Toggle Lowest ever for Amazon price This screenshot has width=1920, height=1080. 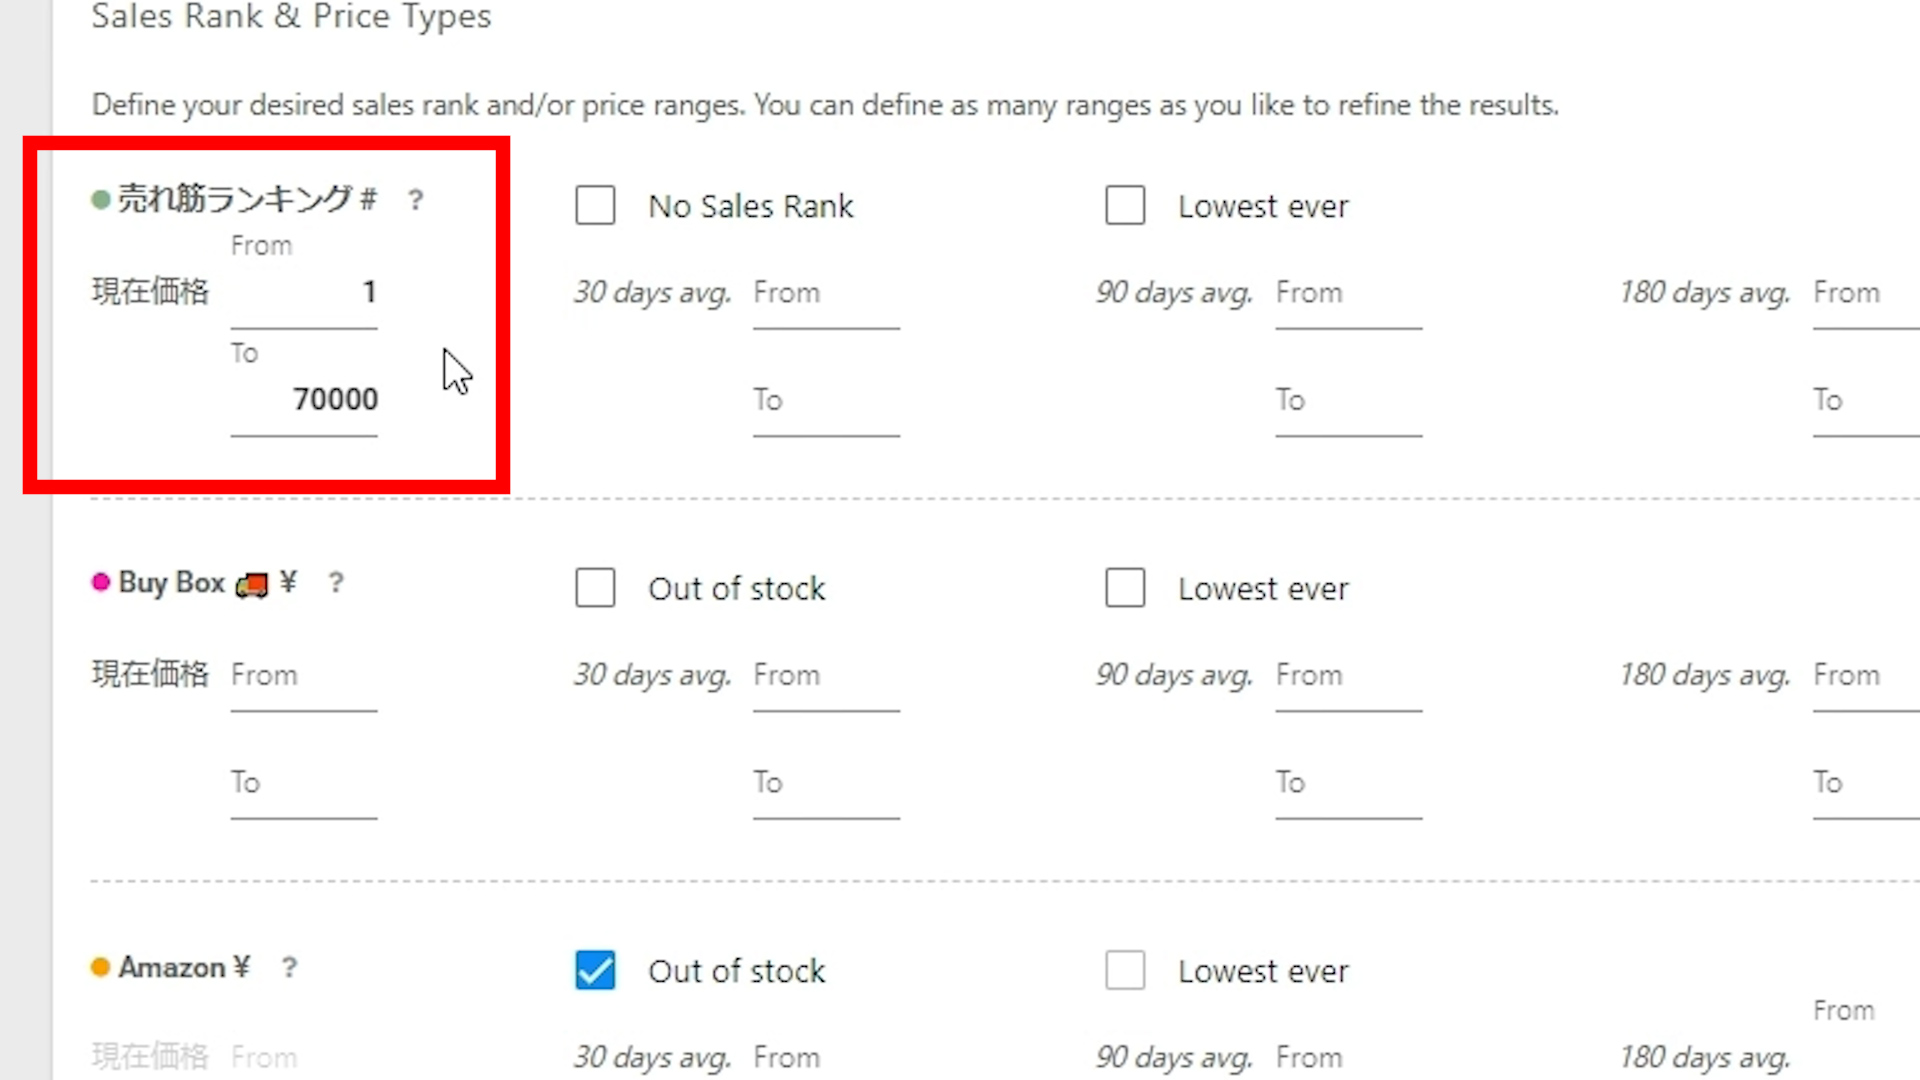point(1125,970)
